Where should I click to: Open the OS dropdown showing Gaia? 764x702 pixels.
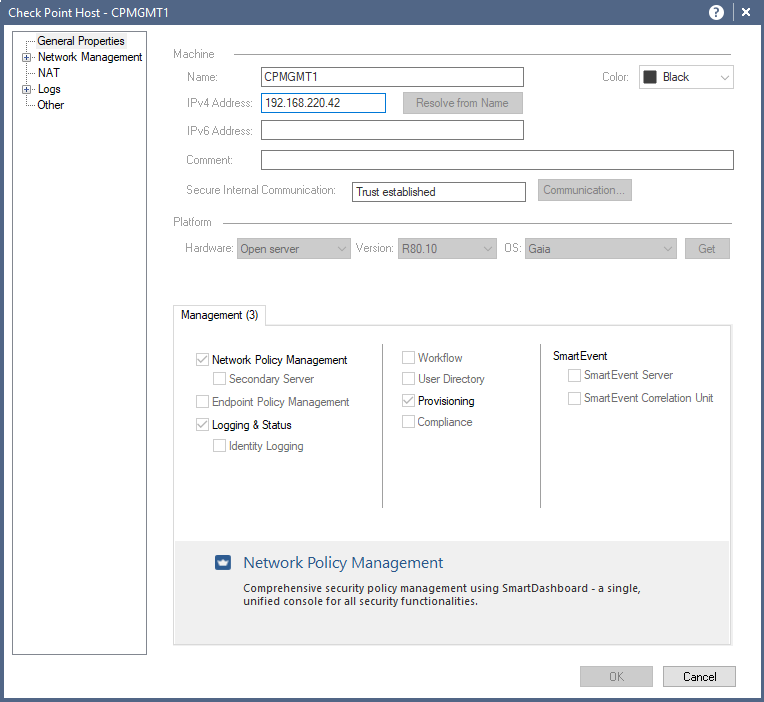601,248
